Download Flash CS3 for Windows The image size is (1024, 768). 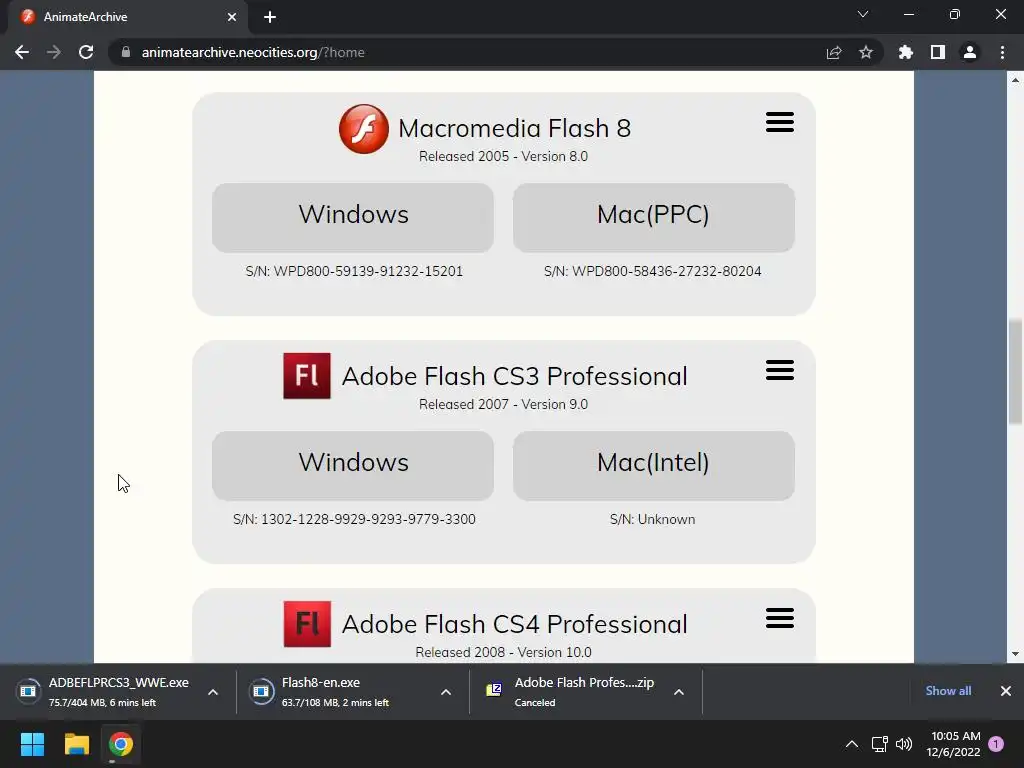tap(353, 466)
